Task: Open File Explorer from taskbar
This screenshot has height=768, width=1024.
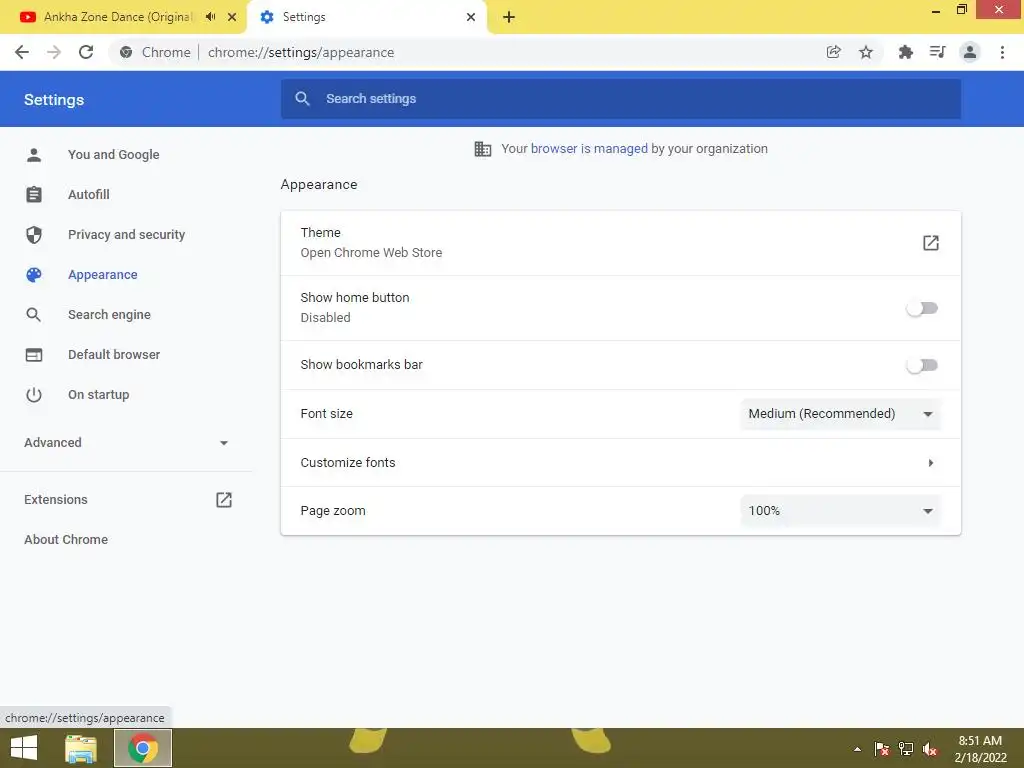Action: tap(81, 748)
